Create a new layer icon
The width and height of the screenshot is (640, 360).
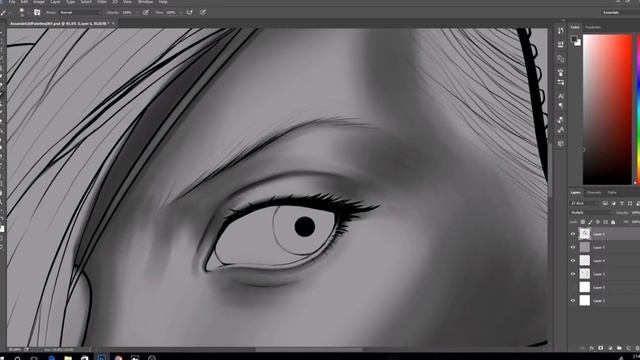[x=629, y=348]
